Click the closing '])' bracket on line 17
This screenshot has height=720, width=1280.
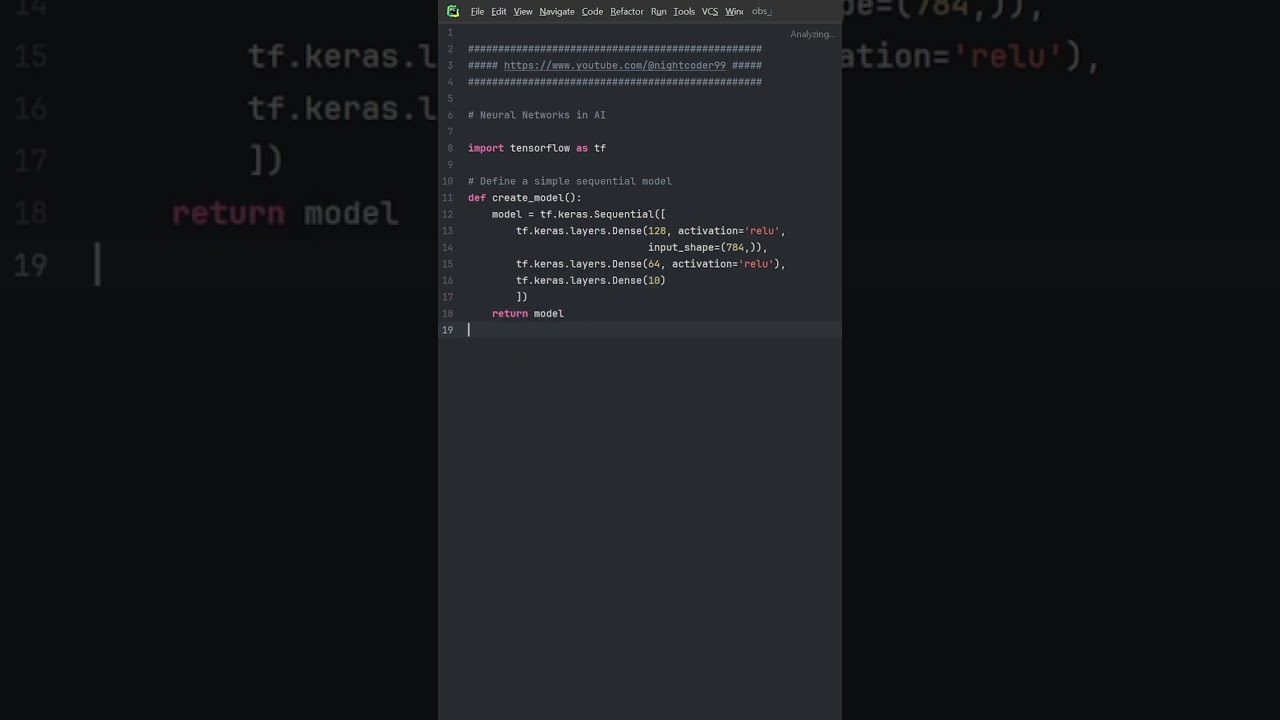tap(522, 297)
